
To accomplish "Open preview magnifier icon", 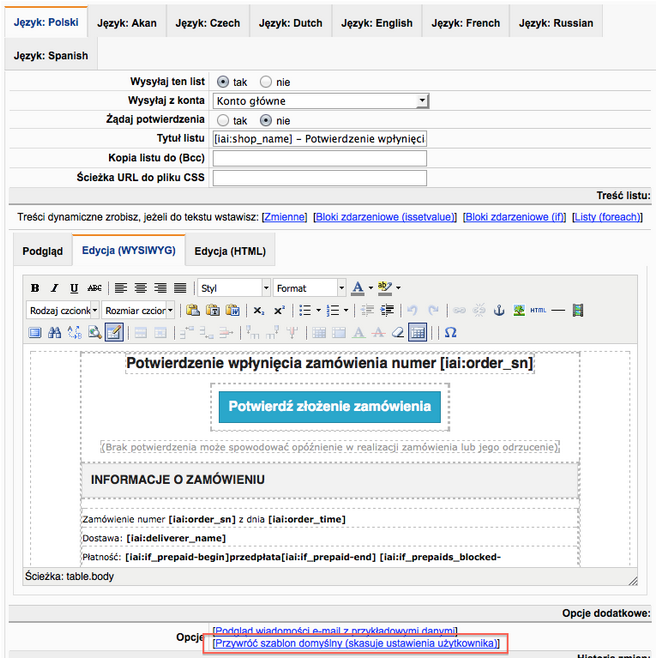I will click(x=94, y=333).
